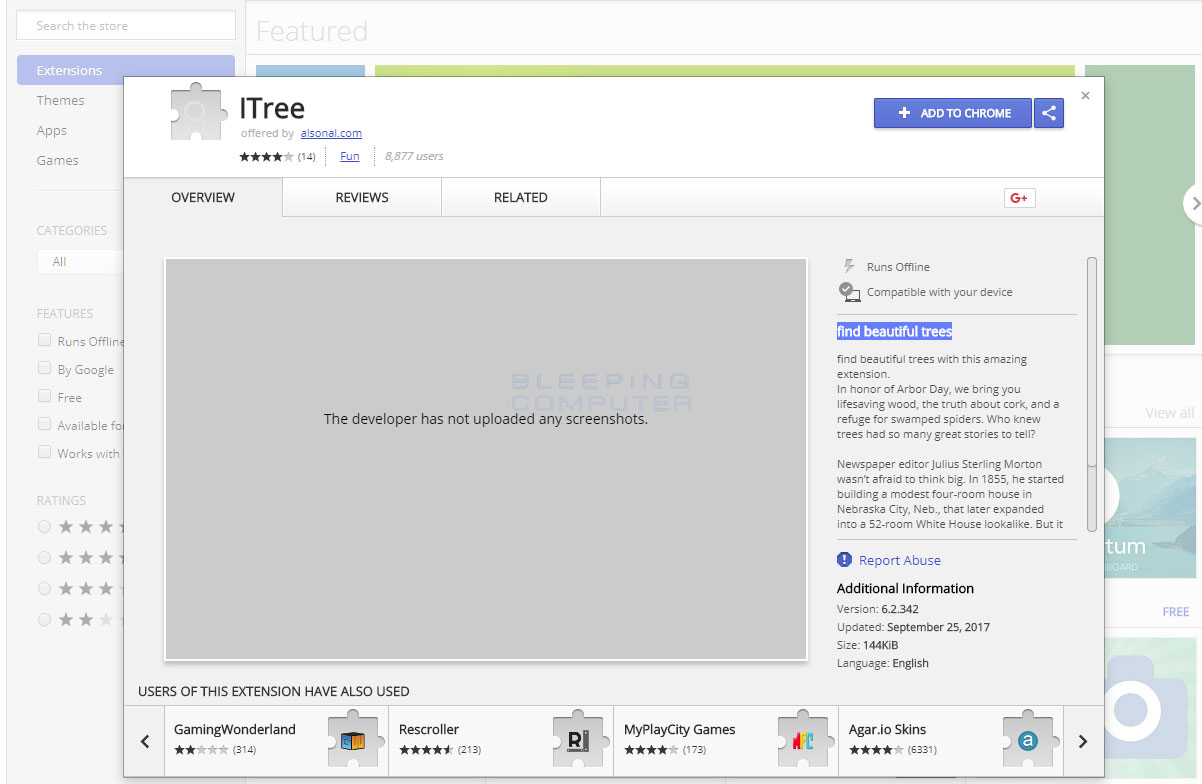
Task: Click the FREE label in background store
Action: pyautogui.click(x=1176, y=612)
